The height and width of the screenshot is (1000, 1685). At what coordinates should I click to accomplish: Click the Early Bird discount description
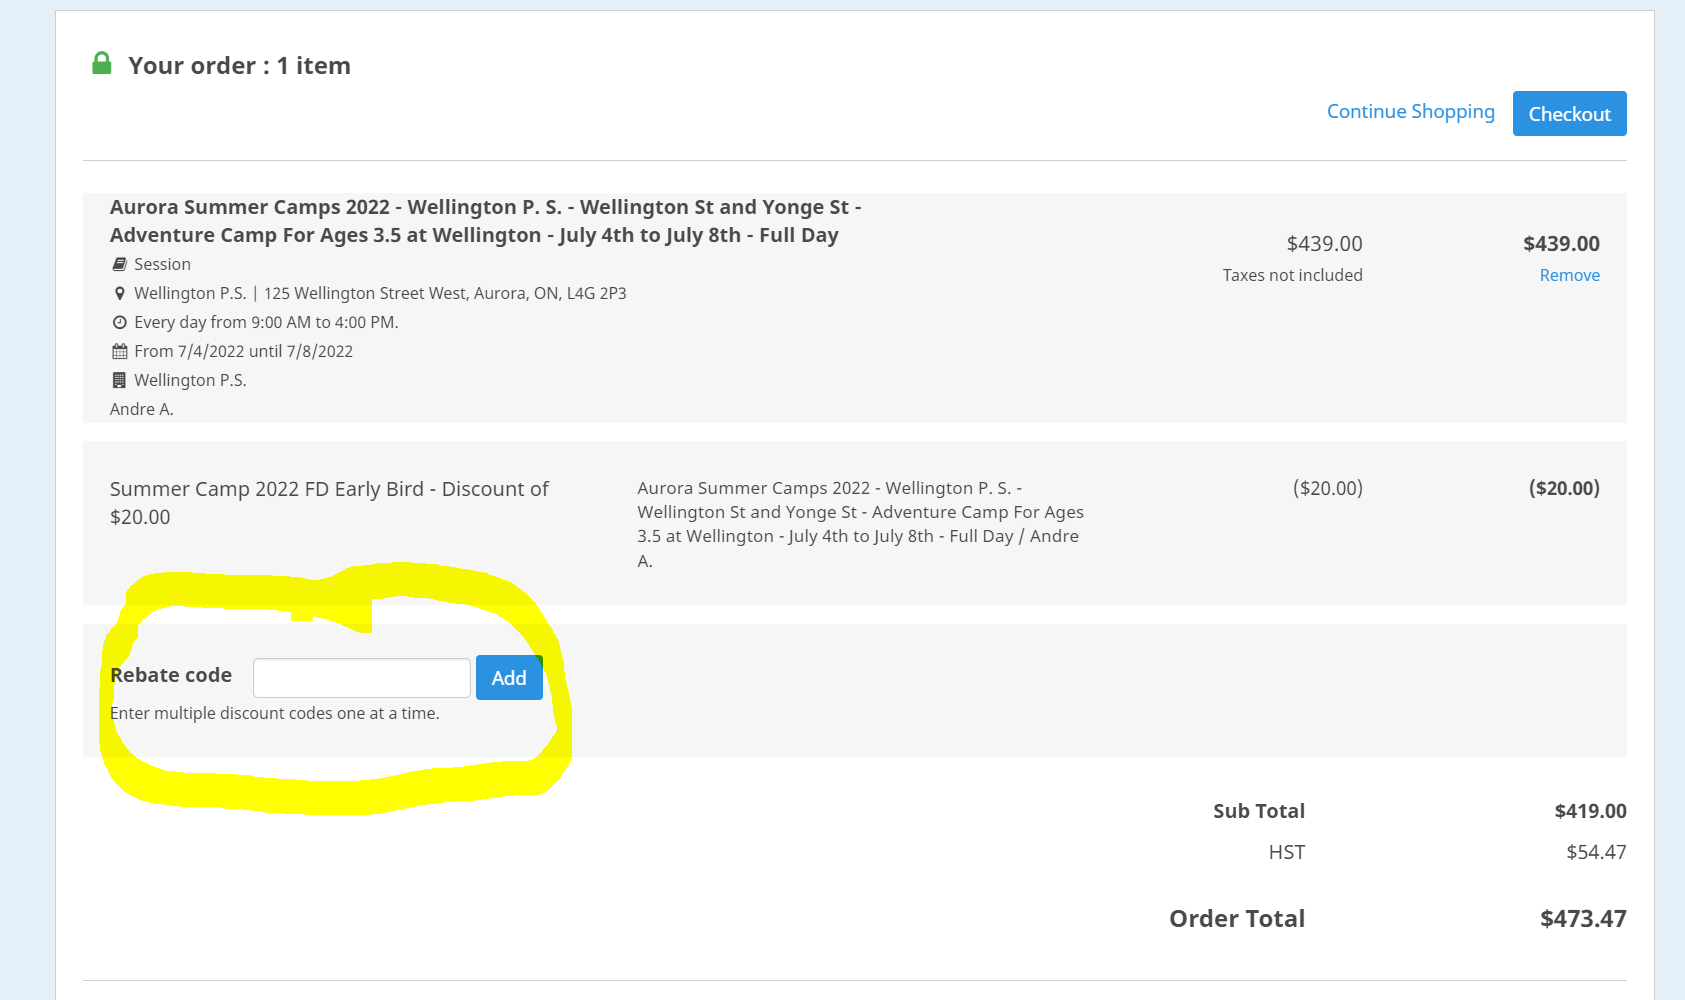(x=329, y=503)
